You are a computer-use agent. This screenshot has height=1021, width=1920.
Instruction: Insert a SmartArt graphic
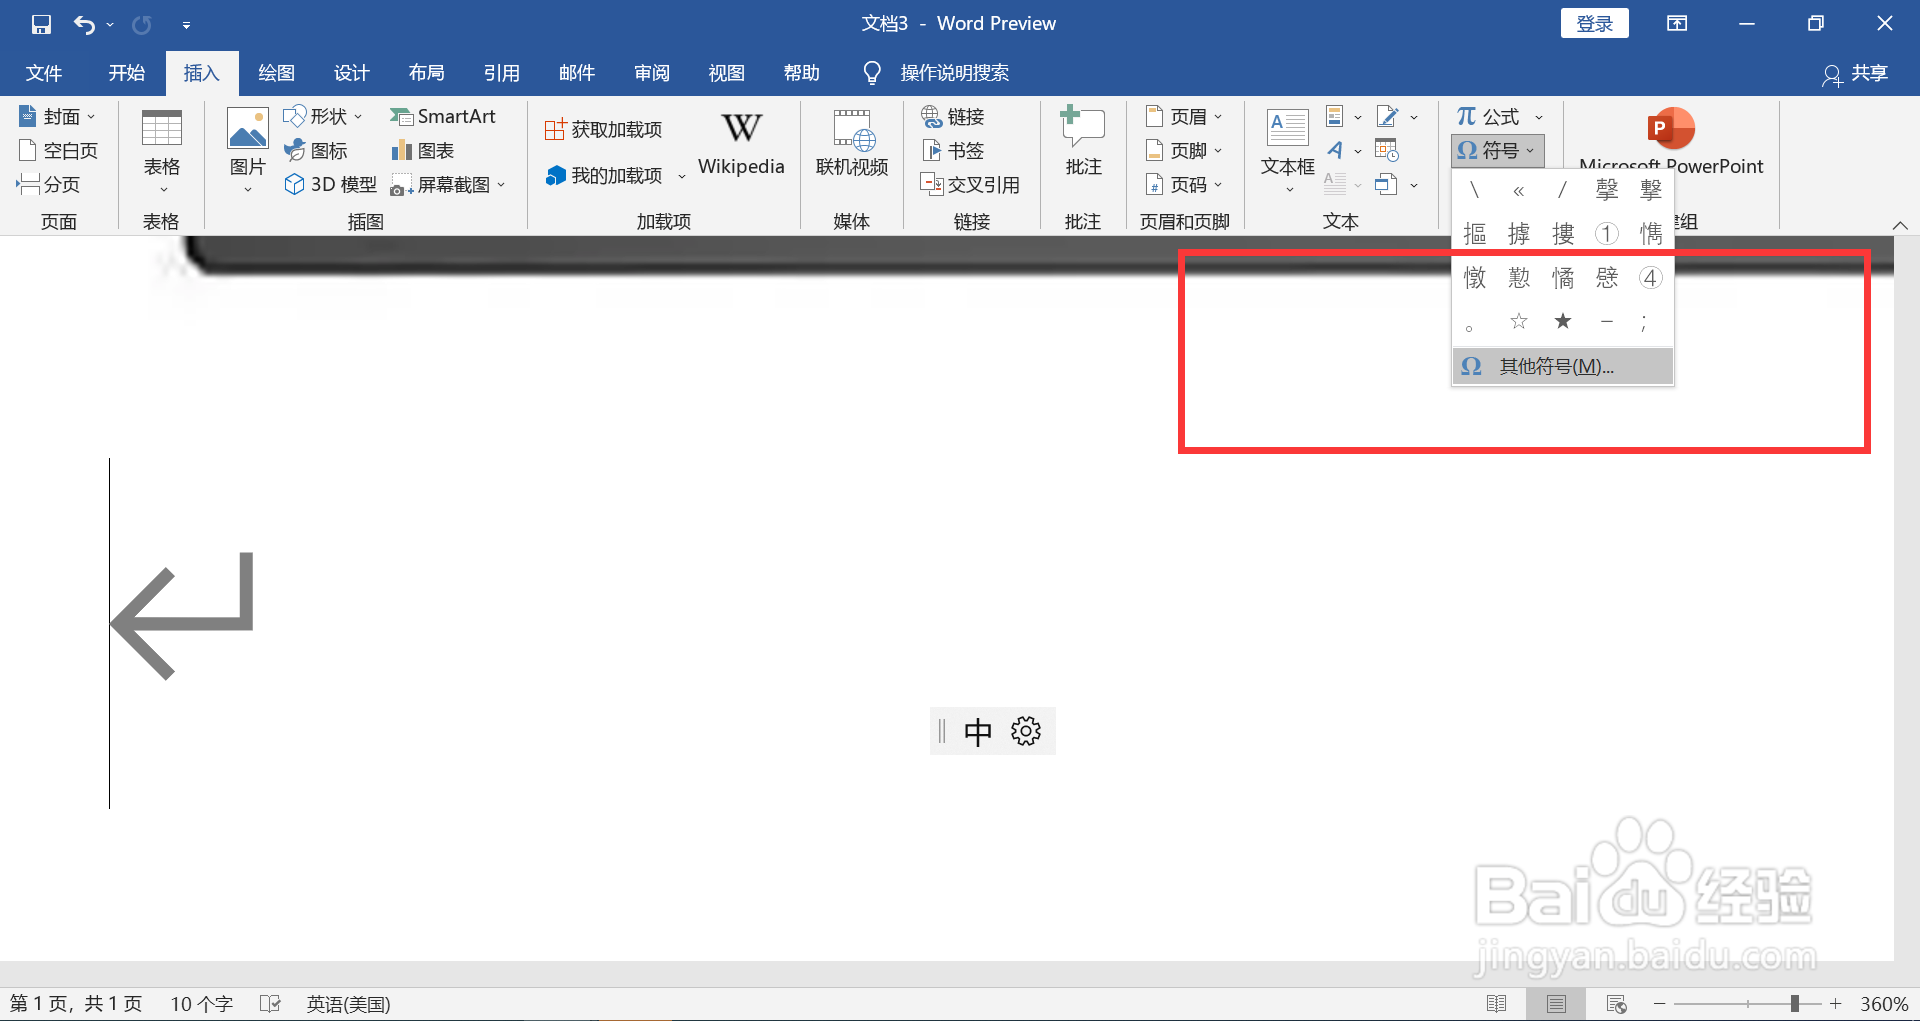click(x=444, y=116)
